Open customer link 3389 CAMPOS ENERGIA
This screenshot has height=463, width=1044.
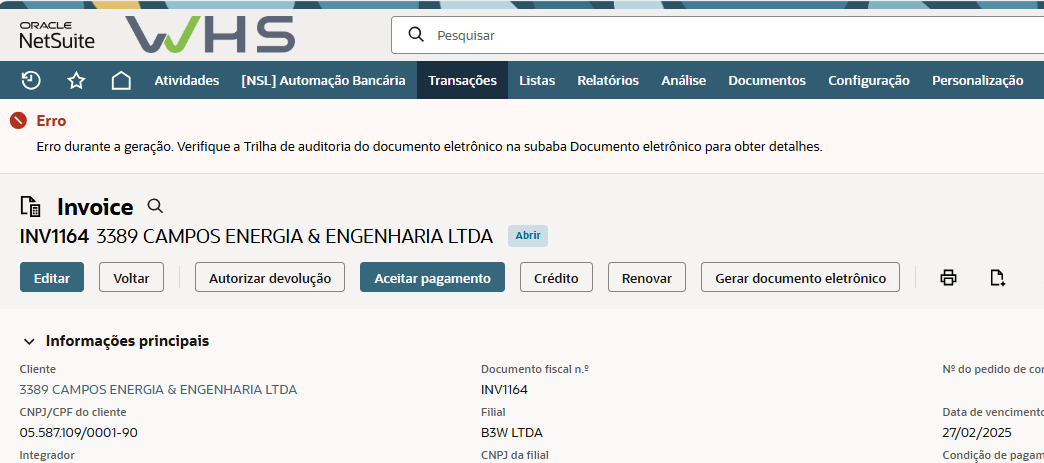[x=158, y=389]
